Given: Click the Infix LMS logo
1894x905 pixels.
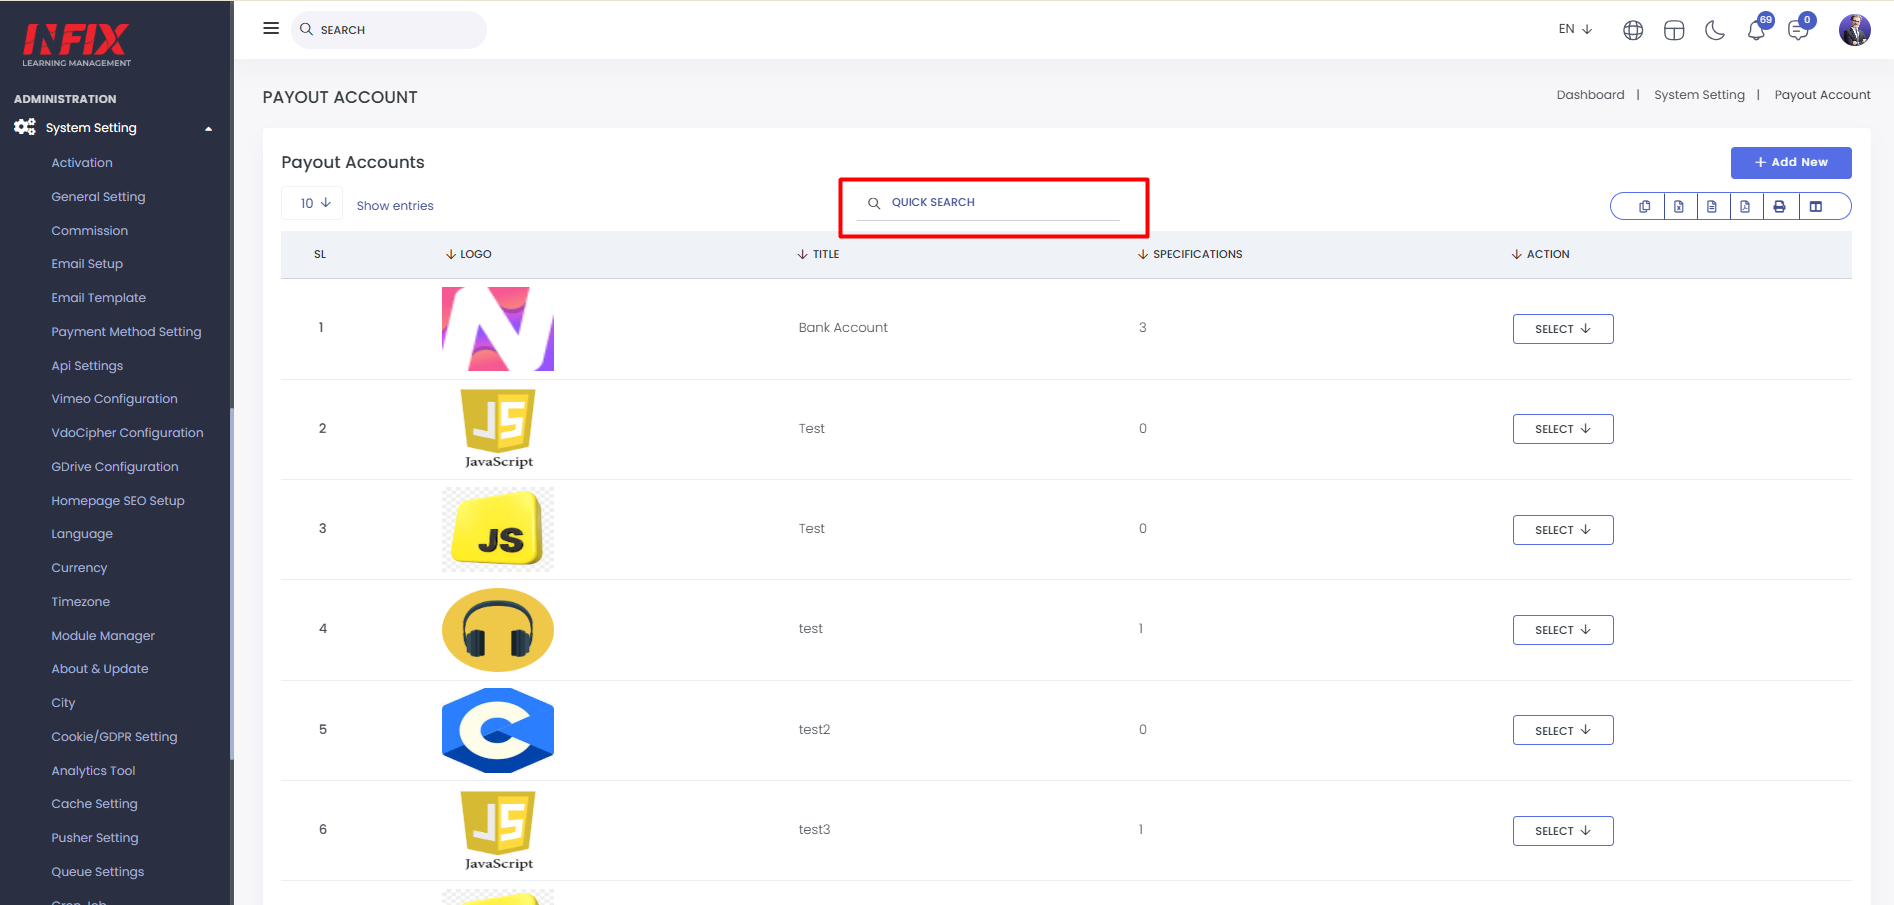Looking at the screenshot, I should click(x=77, y=44).
